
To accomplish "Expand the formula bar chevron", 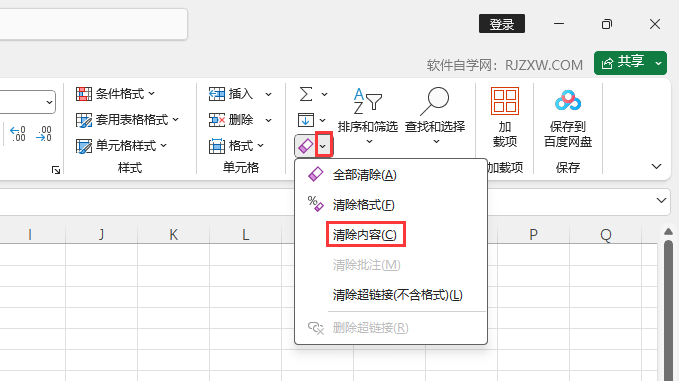I will click(x=661, y=200).
